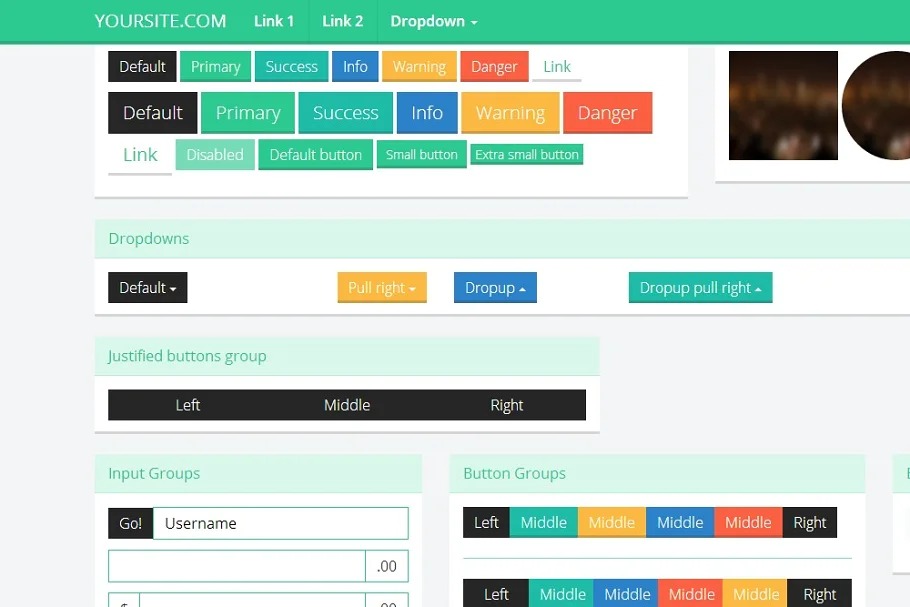Select Left in the justified buttons group
Screen dimensions: 910x607
click(188, 405)
